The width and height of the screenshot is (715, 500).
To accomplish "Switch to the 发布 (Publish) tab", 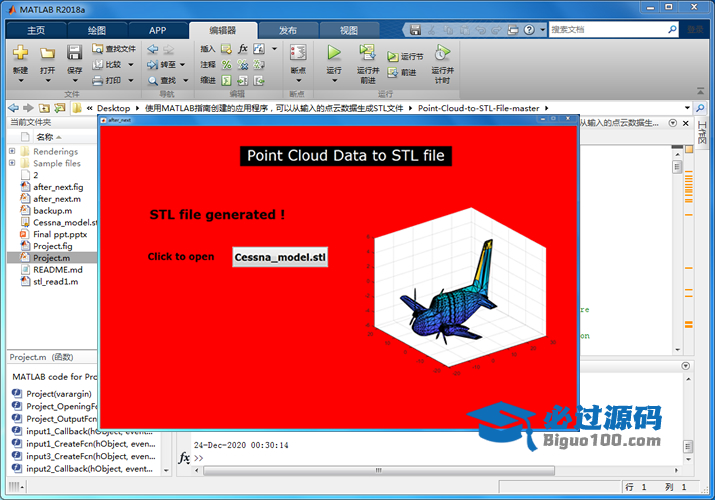I will click(x=288, y=31).
